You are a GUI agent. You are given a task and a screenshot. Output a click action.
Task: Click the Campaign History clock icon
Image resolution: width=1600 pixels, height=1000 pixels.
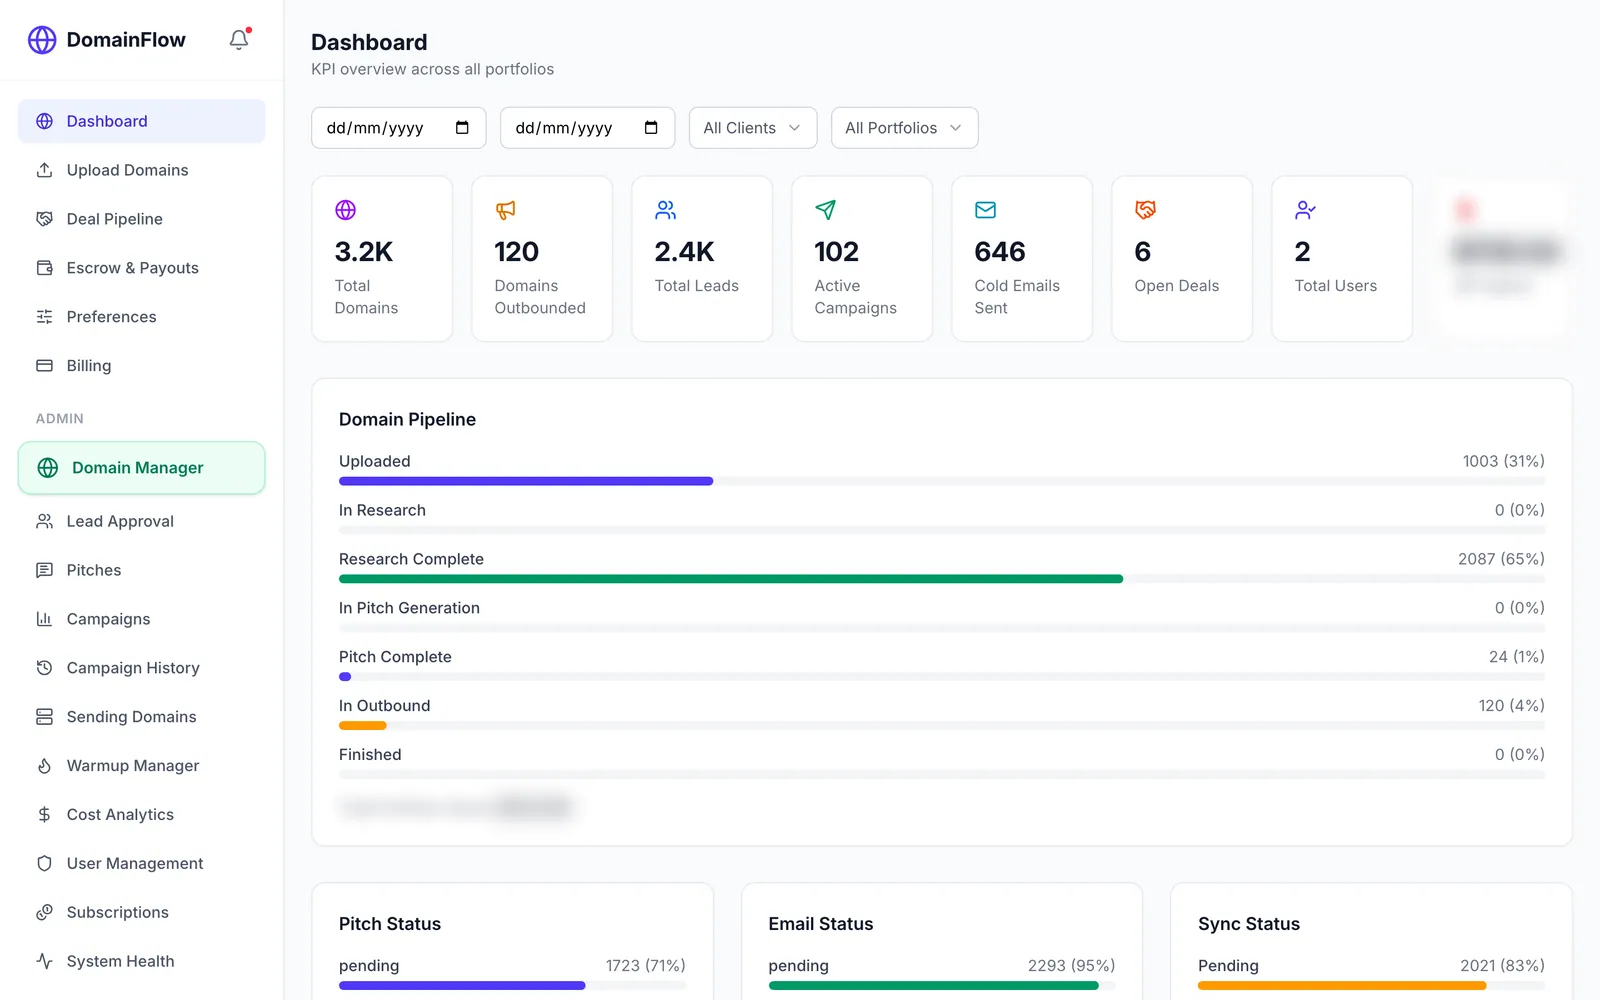click(44, 668)
